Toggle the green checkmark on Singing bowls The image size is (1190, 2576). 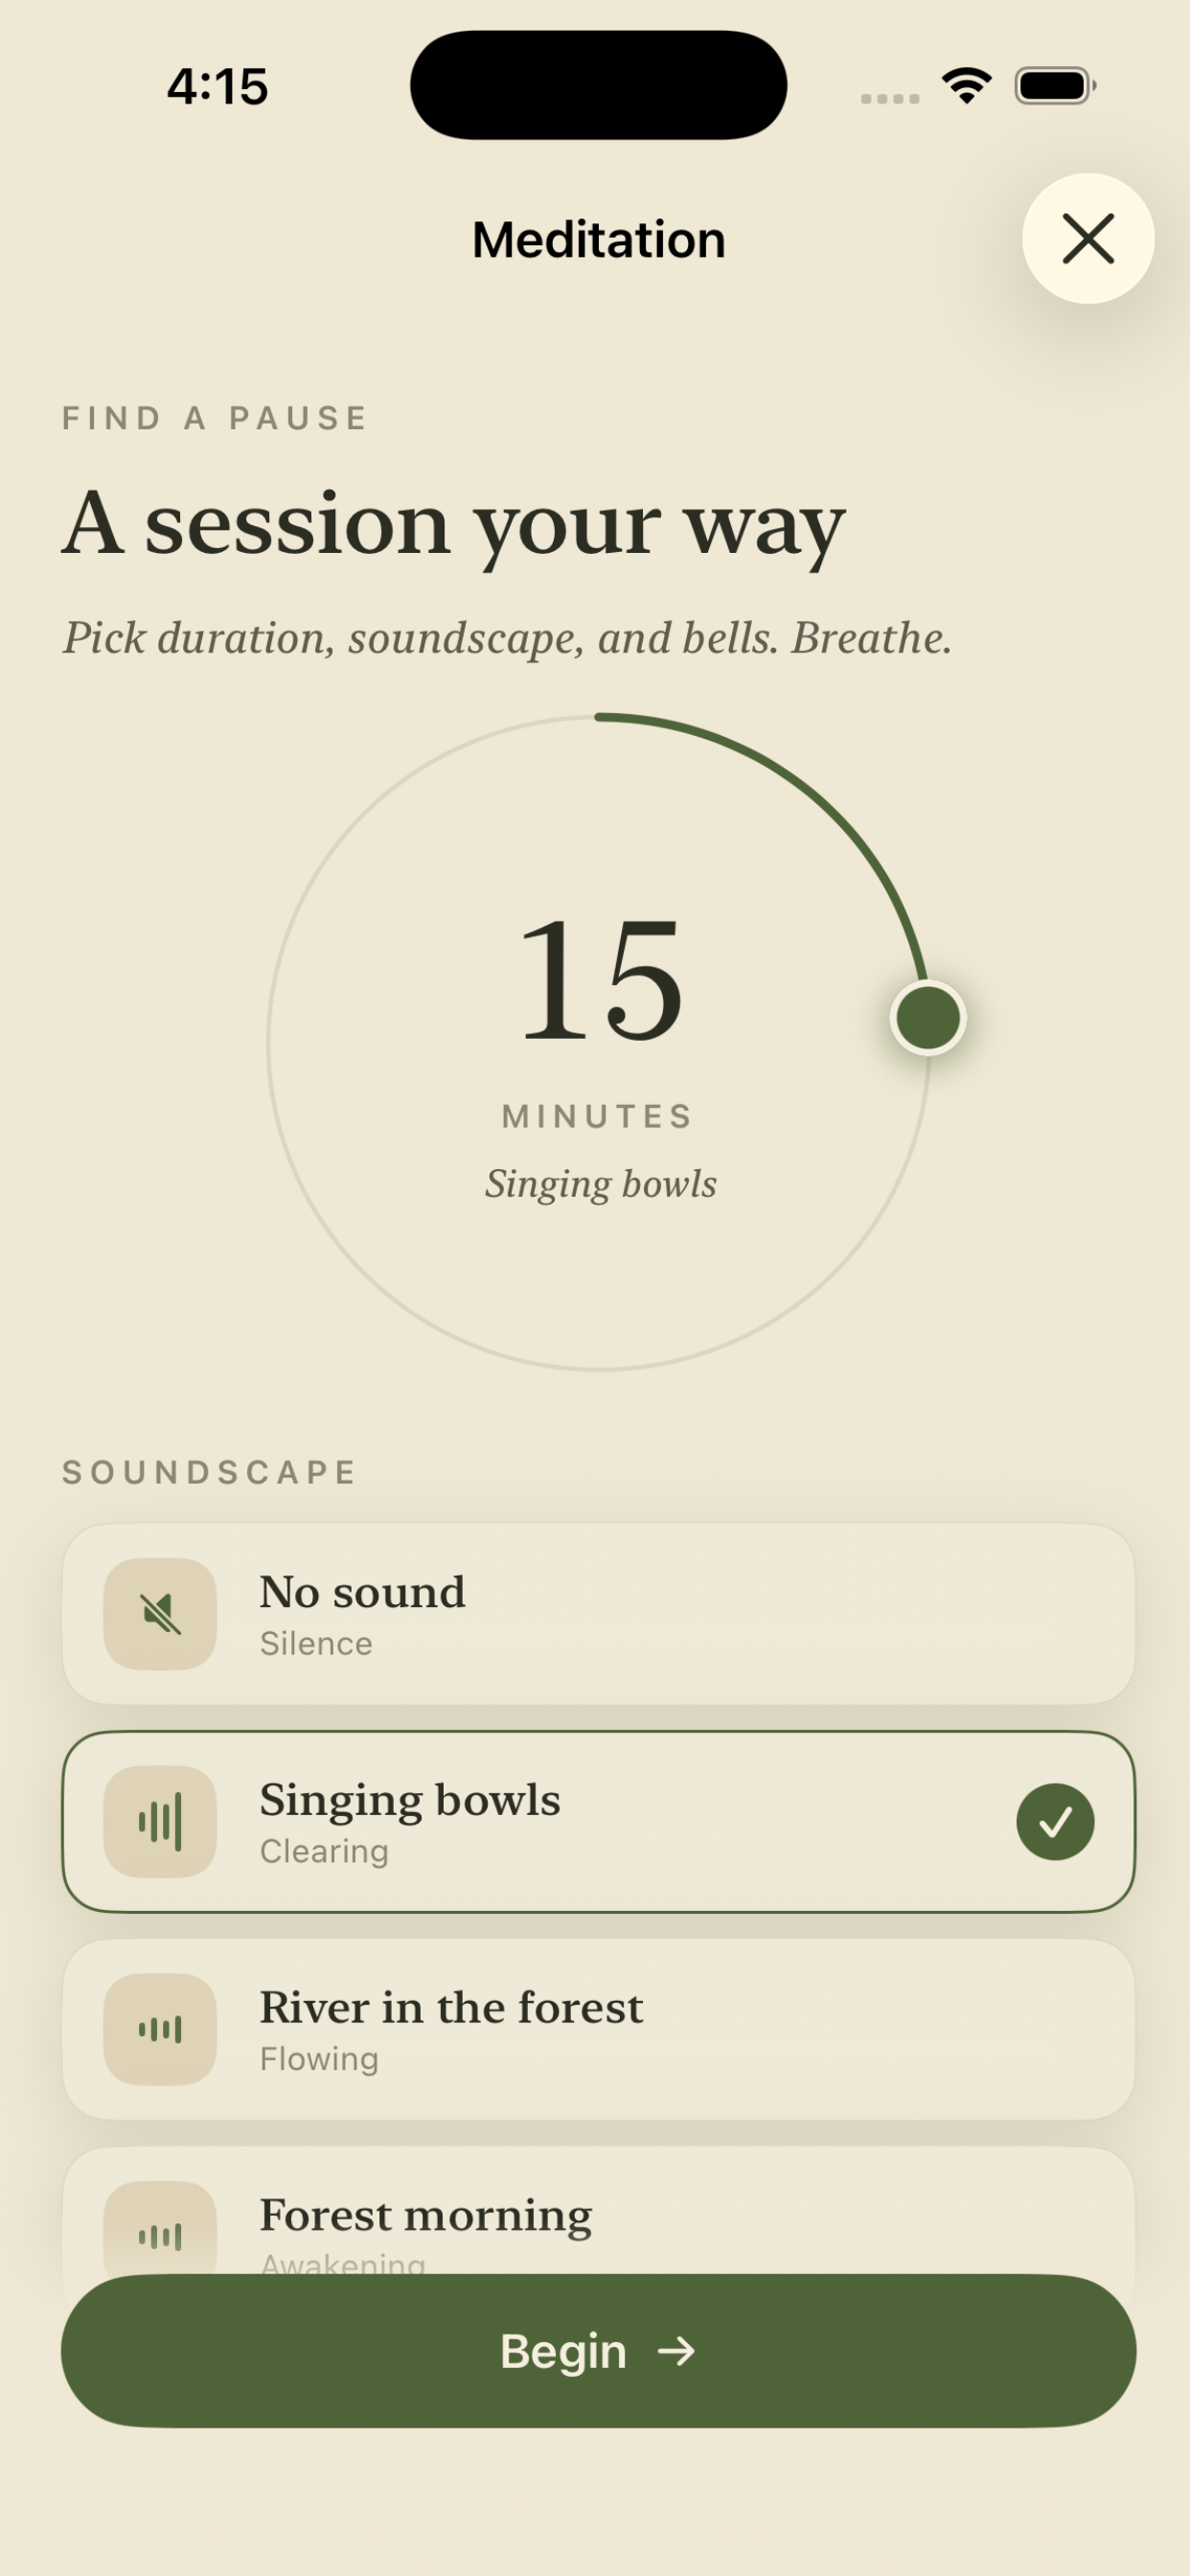(x=1055, y=1822)
